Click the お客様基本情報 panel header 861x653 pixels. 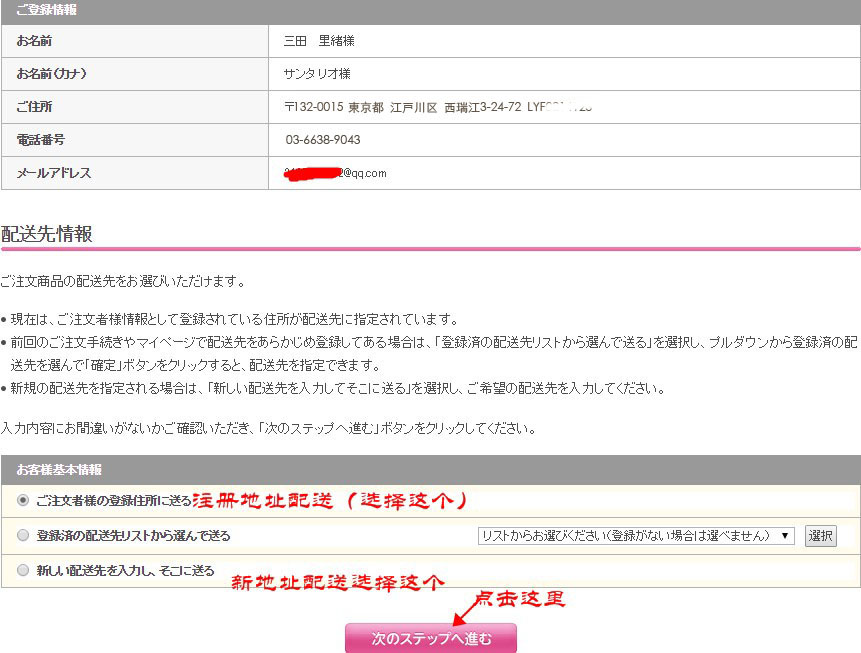pyautogui.click(x=59, y=469)
